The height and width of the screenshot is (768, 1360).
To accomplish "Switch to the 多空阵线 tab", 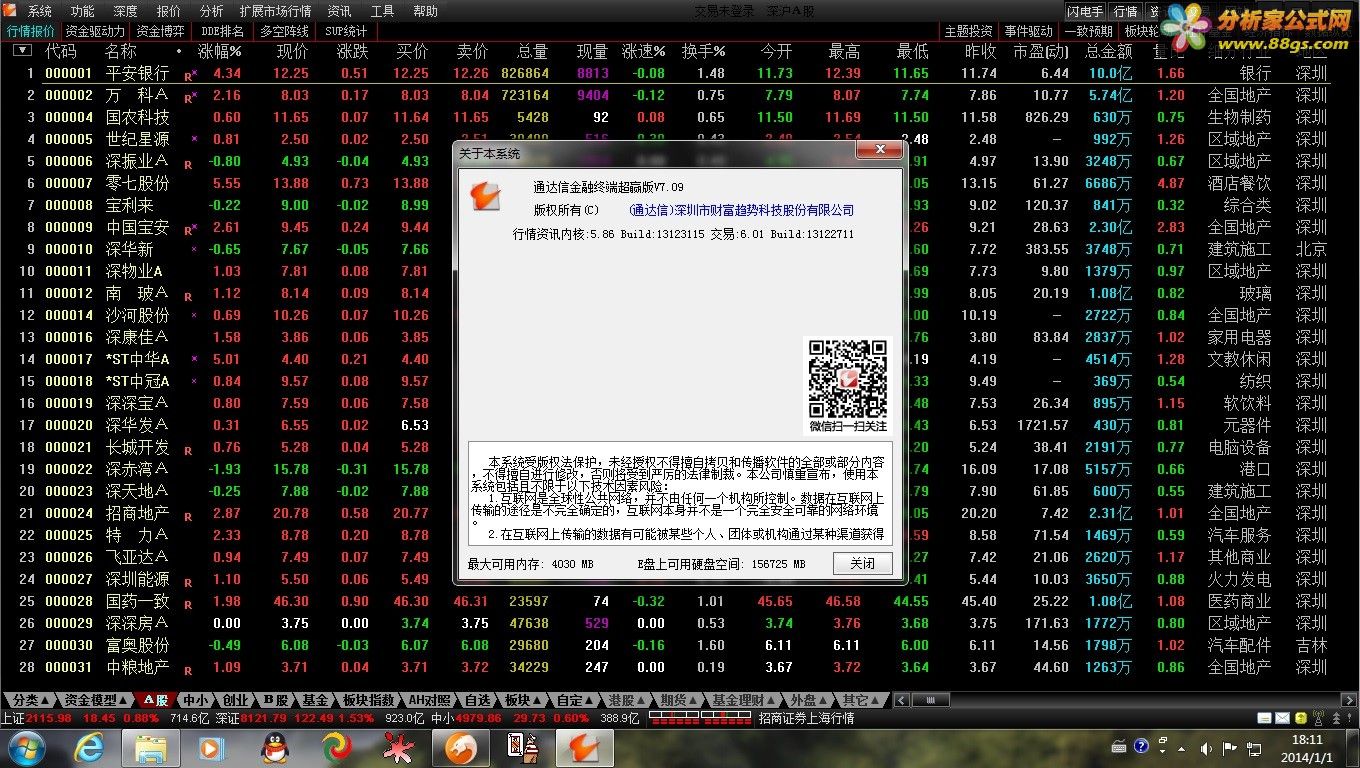I will (284, 31).
